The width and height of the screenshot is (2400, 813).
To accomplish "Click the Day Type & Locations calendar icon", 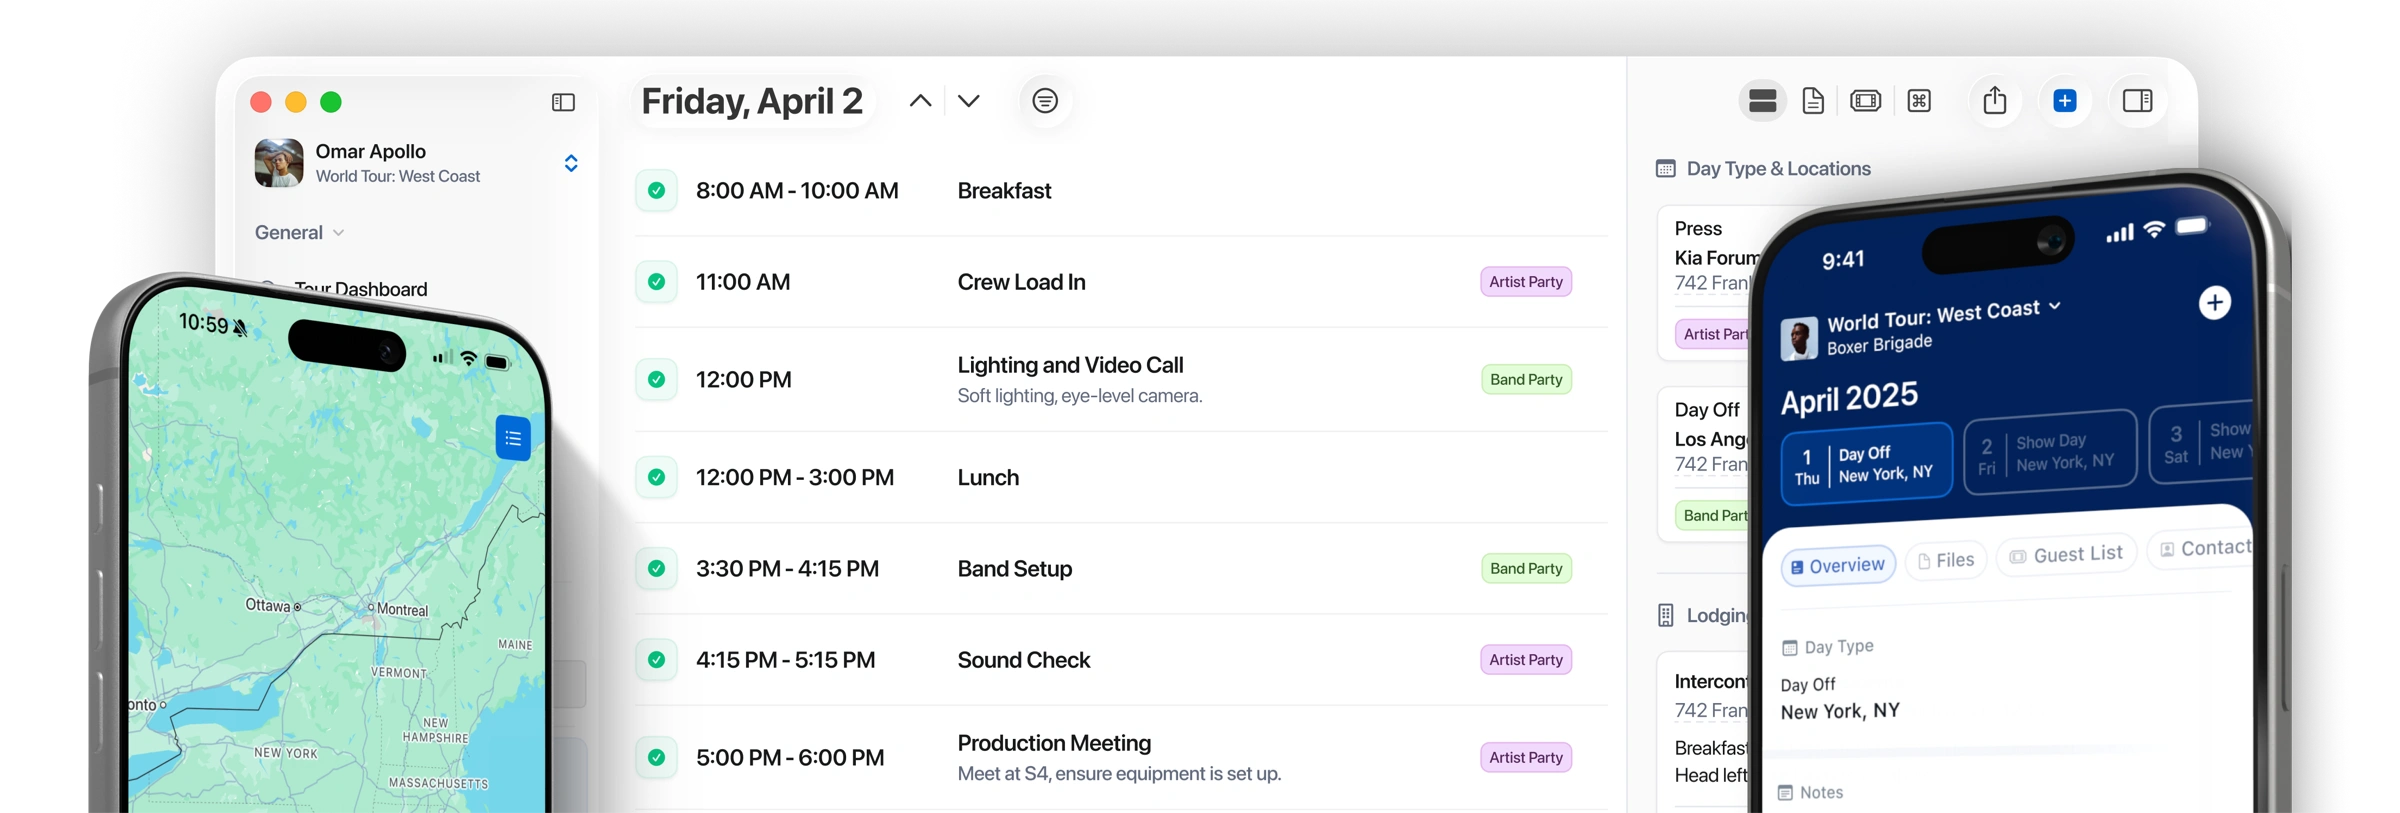I will (x=1665, y=168).
